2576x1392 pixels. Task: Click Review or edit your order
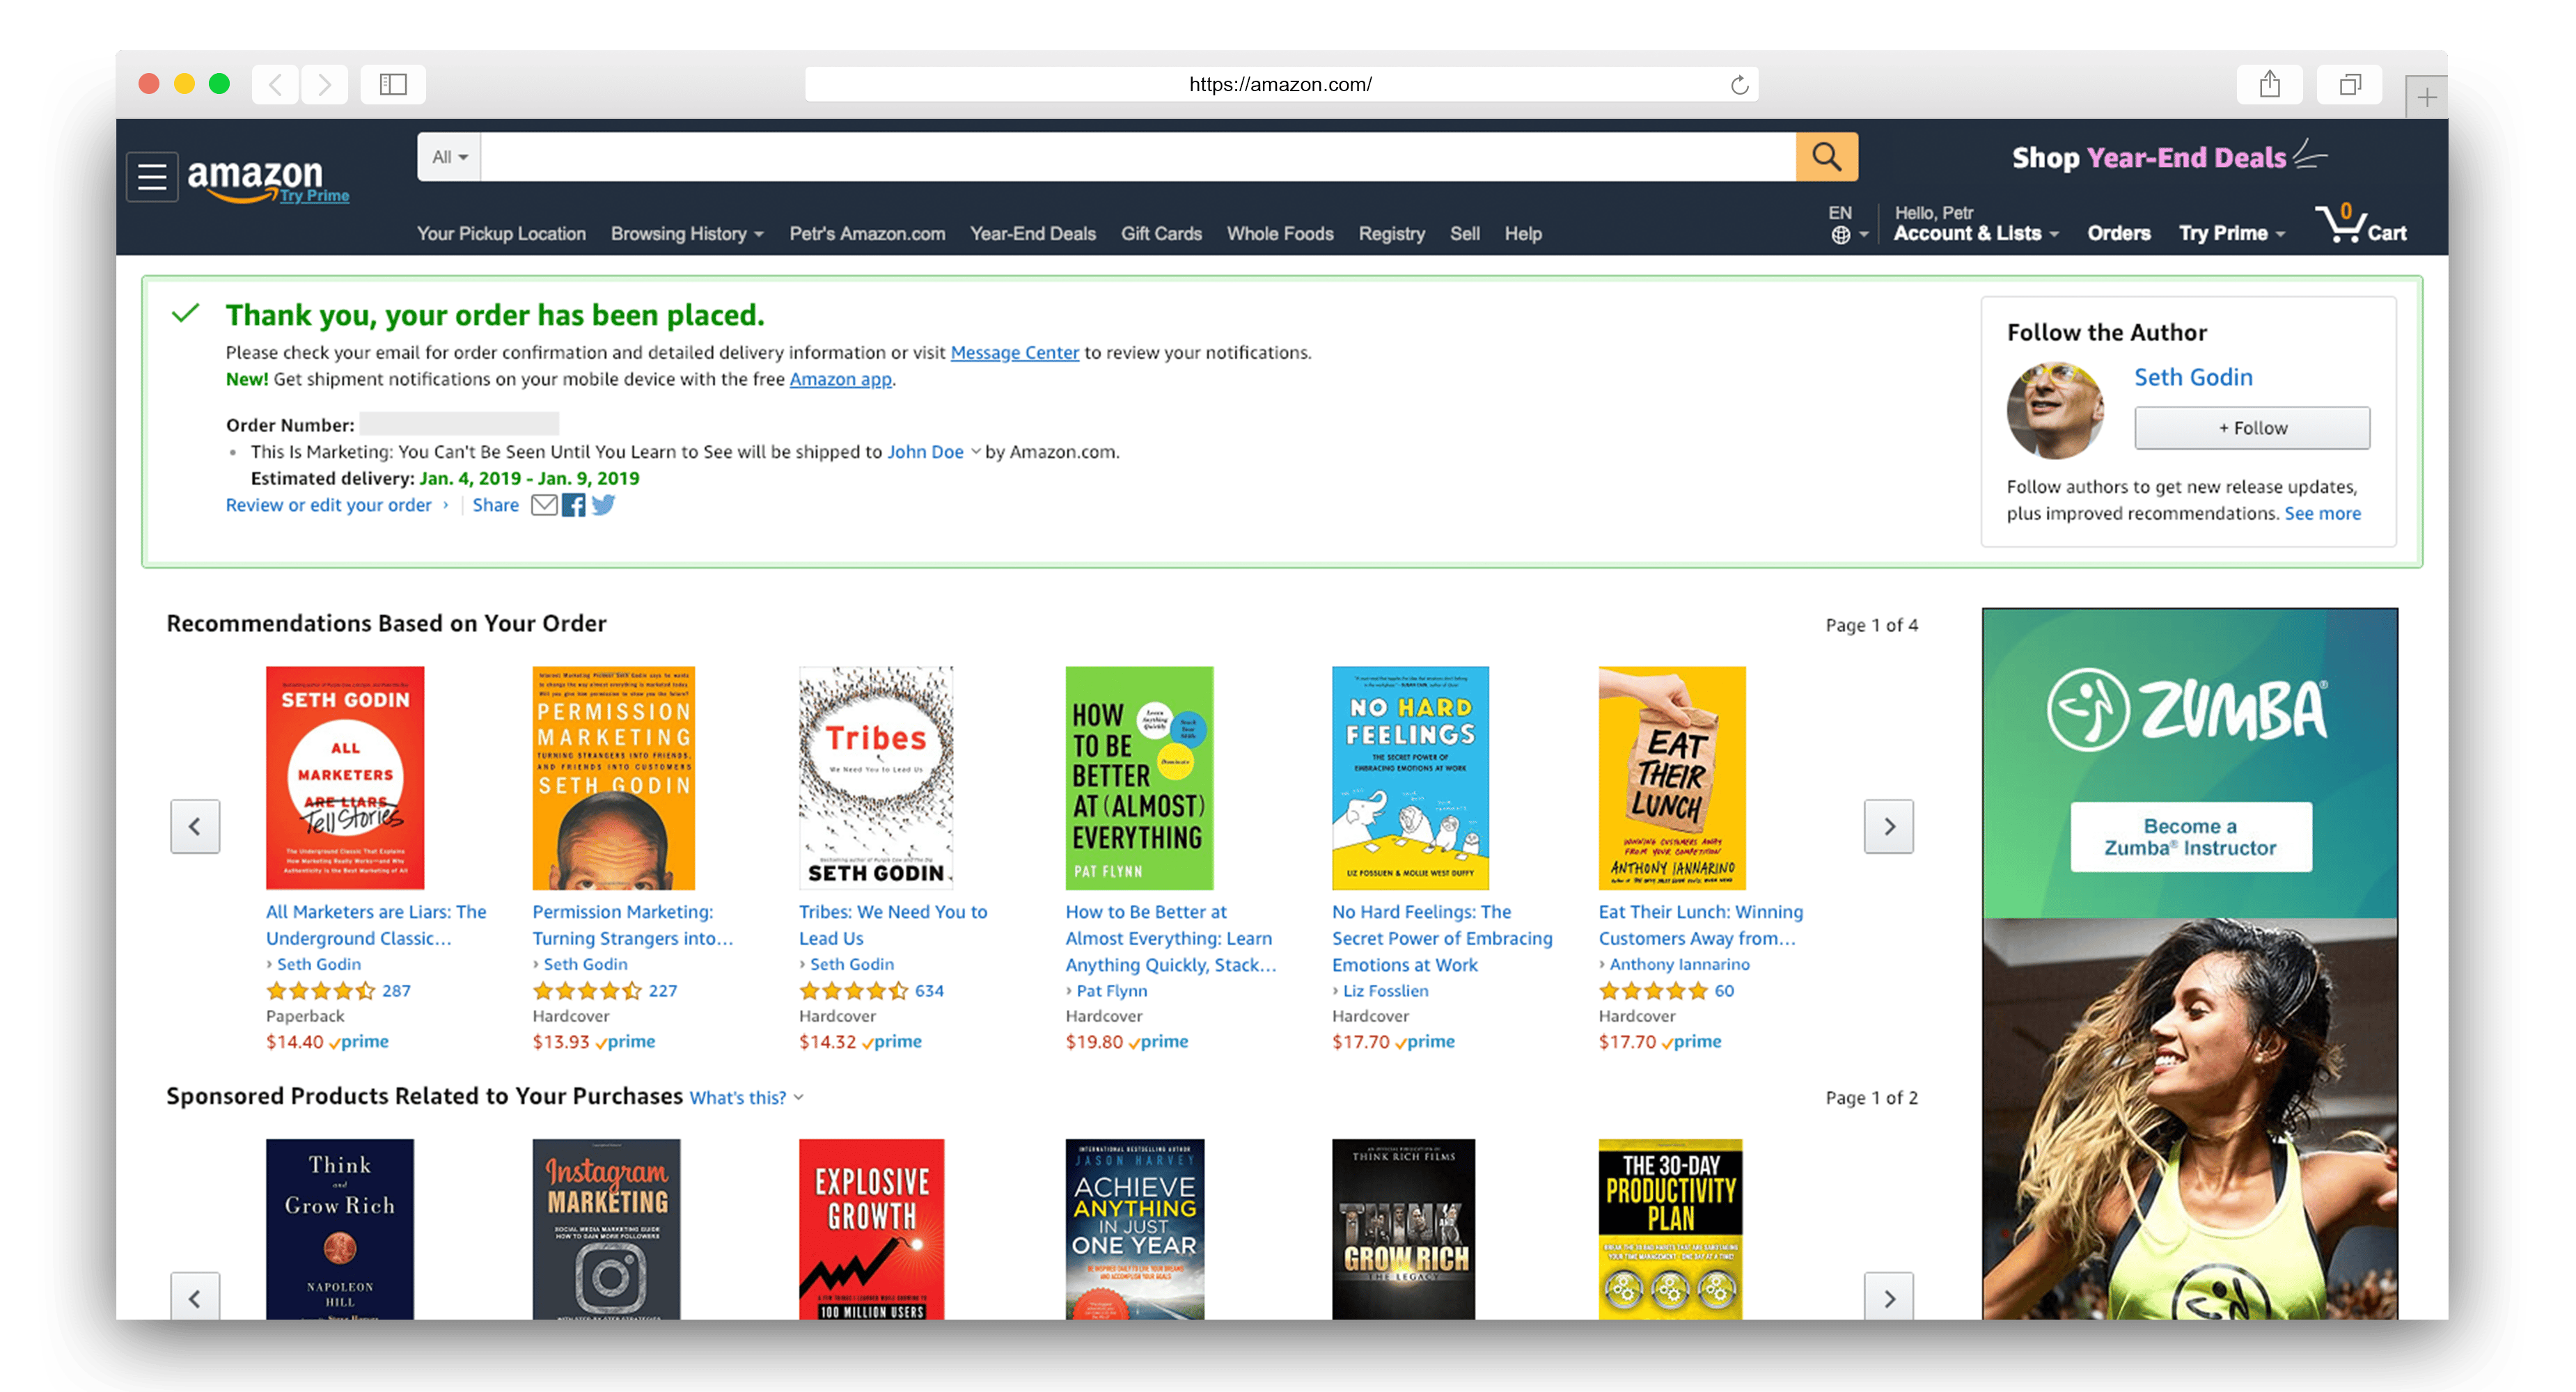click(329, 505)
